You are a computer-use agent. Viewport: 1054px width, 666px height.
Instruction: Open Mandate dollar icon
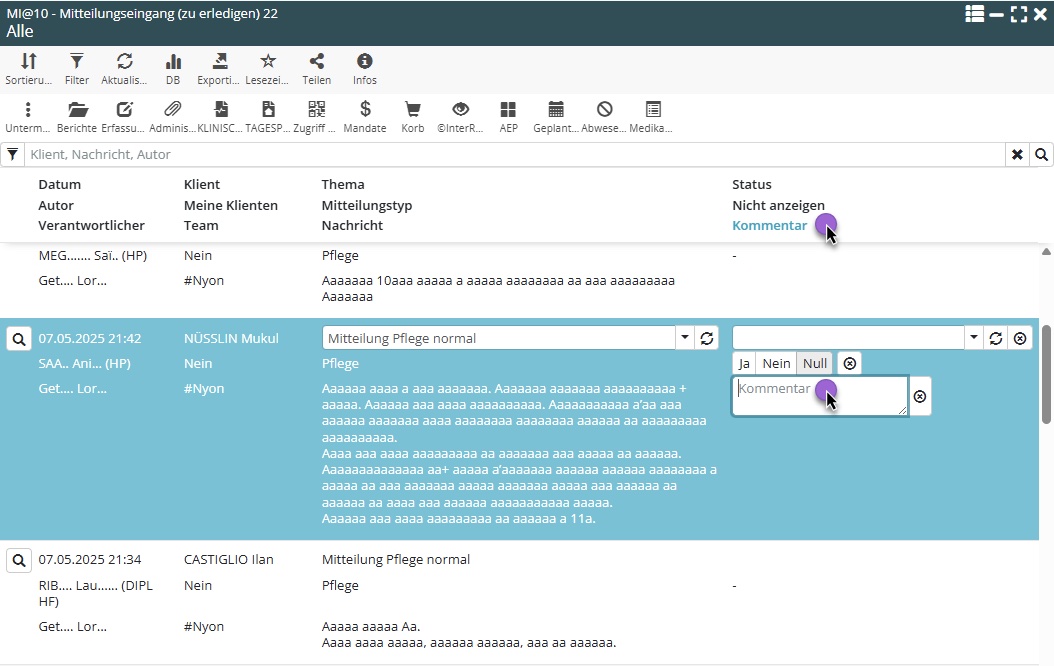pos(365,110)
